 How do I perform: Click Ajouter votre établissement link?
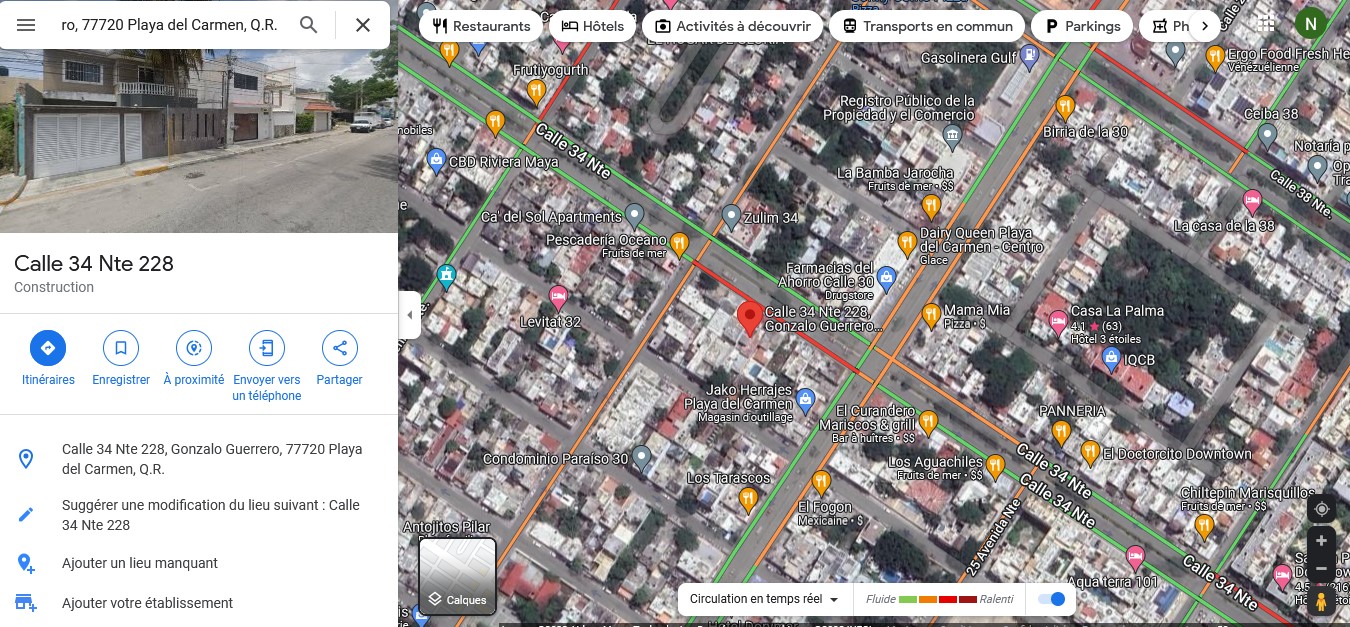pos(147,603)
